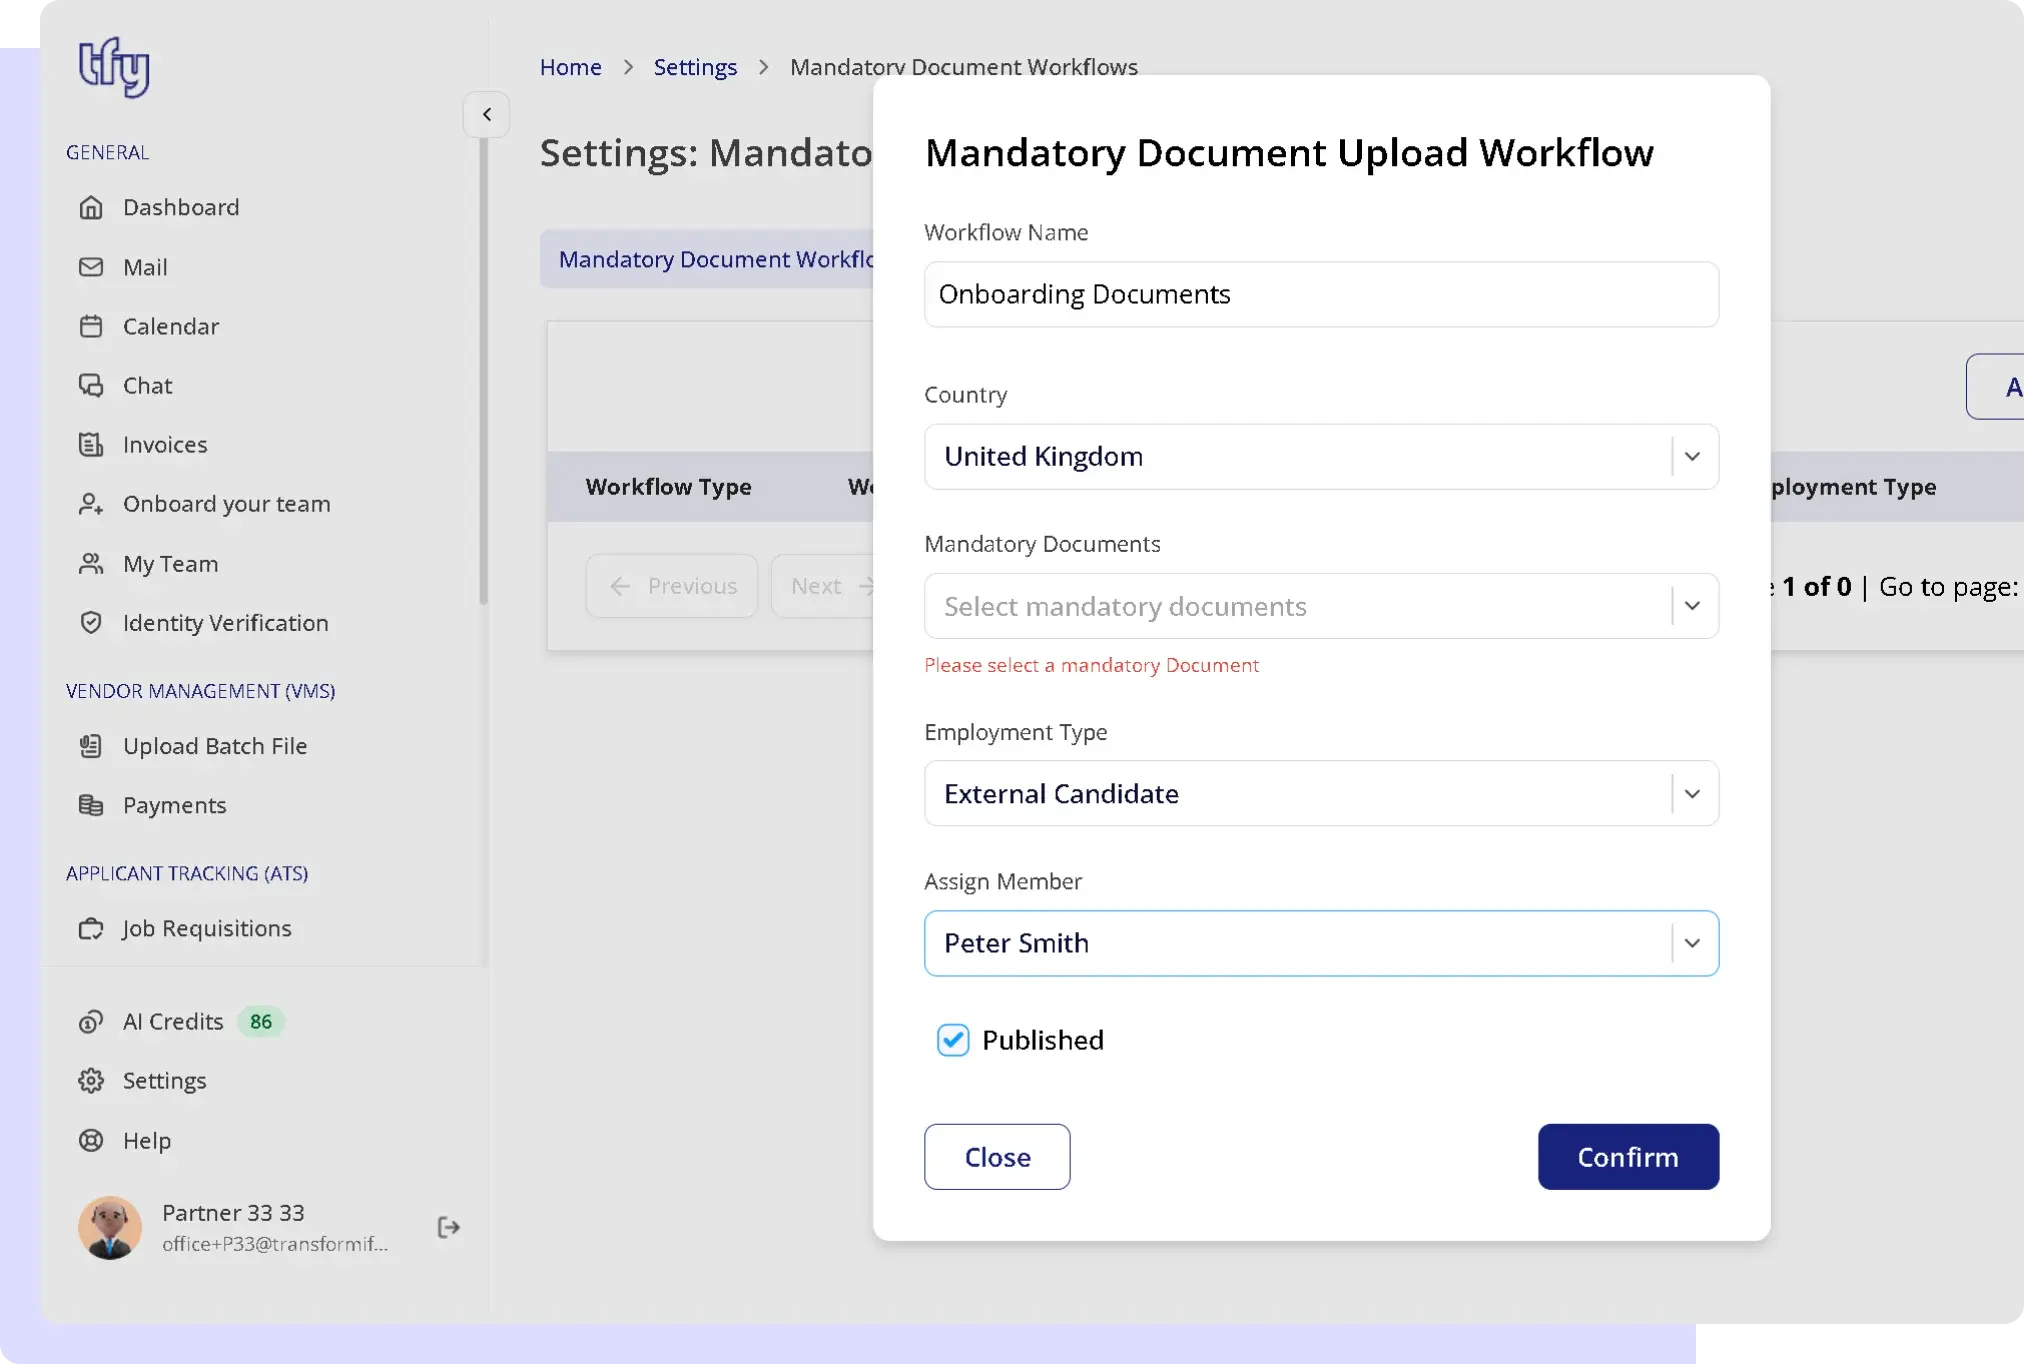Open the Invoices icon
Image resolution: width=2024 pixels, height=1364 pixels.
coord(91,444)
